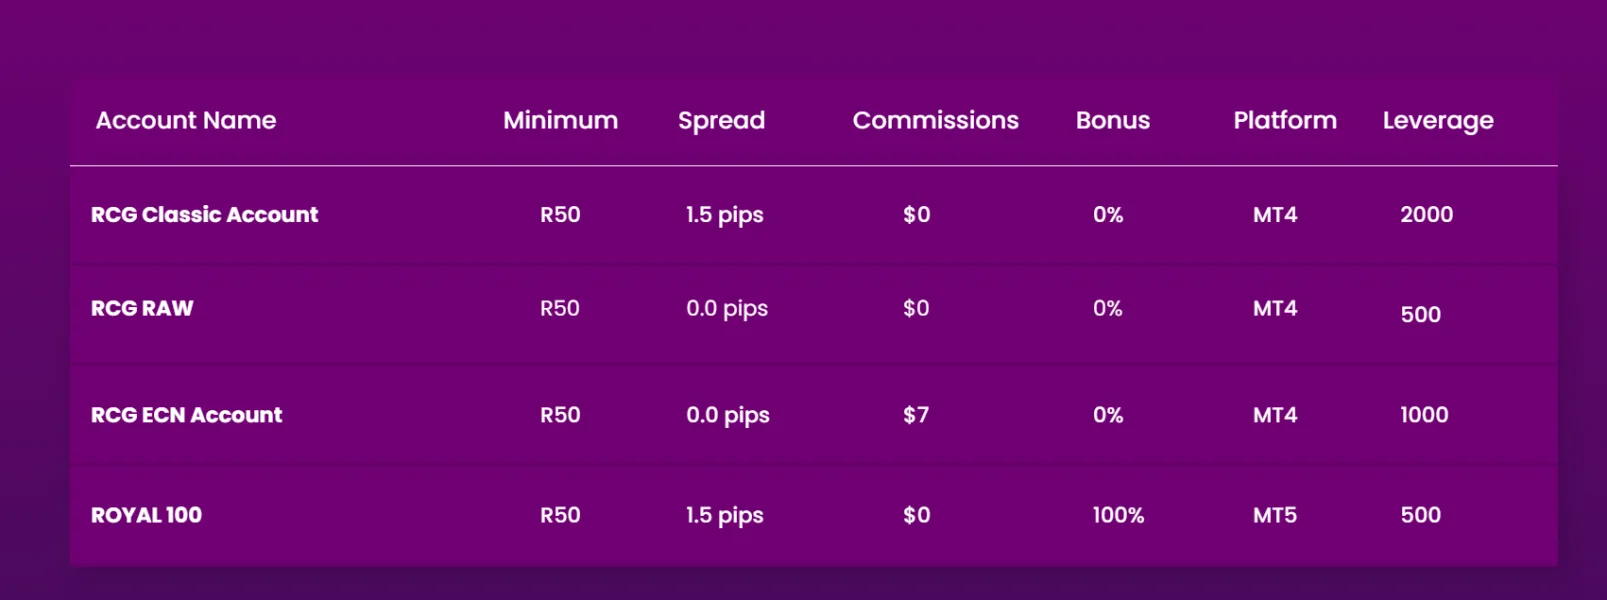Click RCG Classic Account's 1.5 pips spread
The height and width of the screenshot is (600, 1607).
click(x=724, y=215)
